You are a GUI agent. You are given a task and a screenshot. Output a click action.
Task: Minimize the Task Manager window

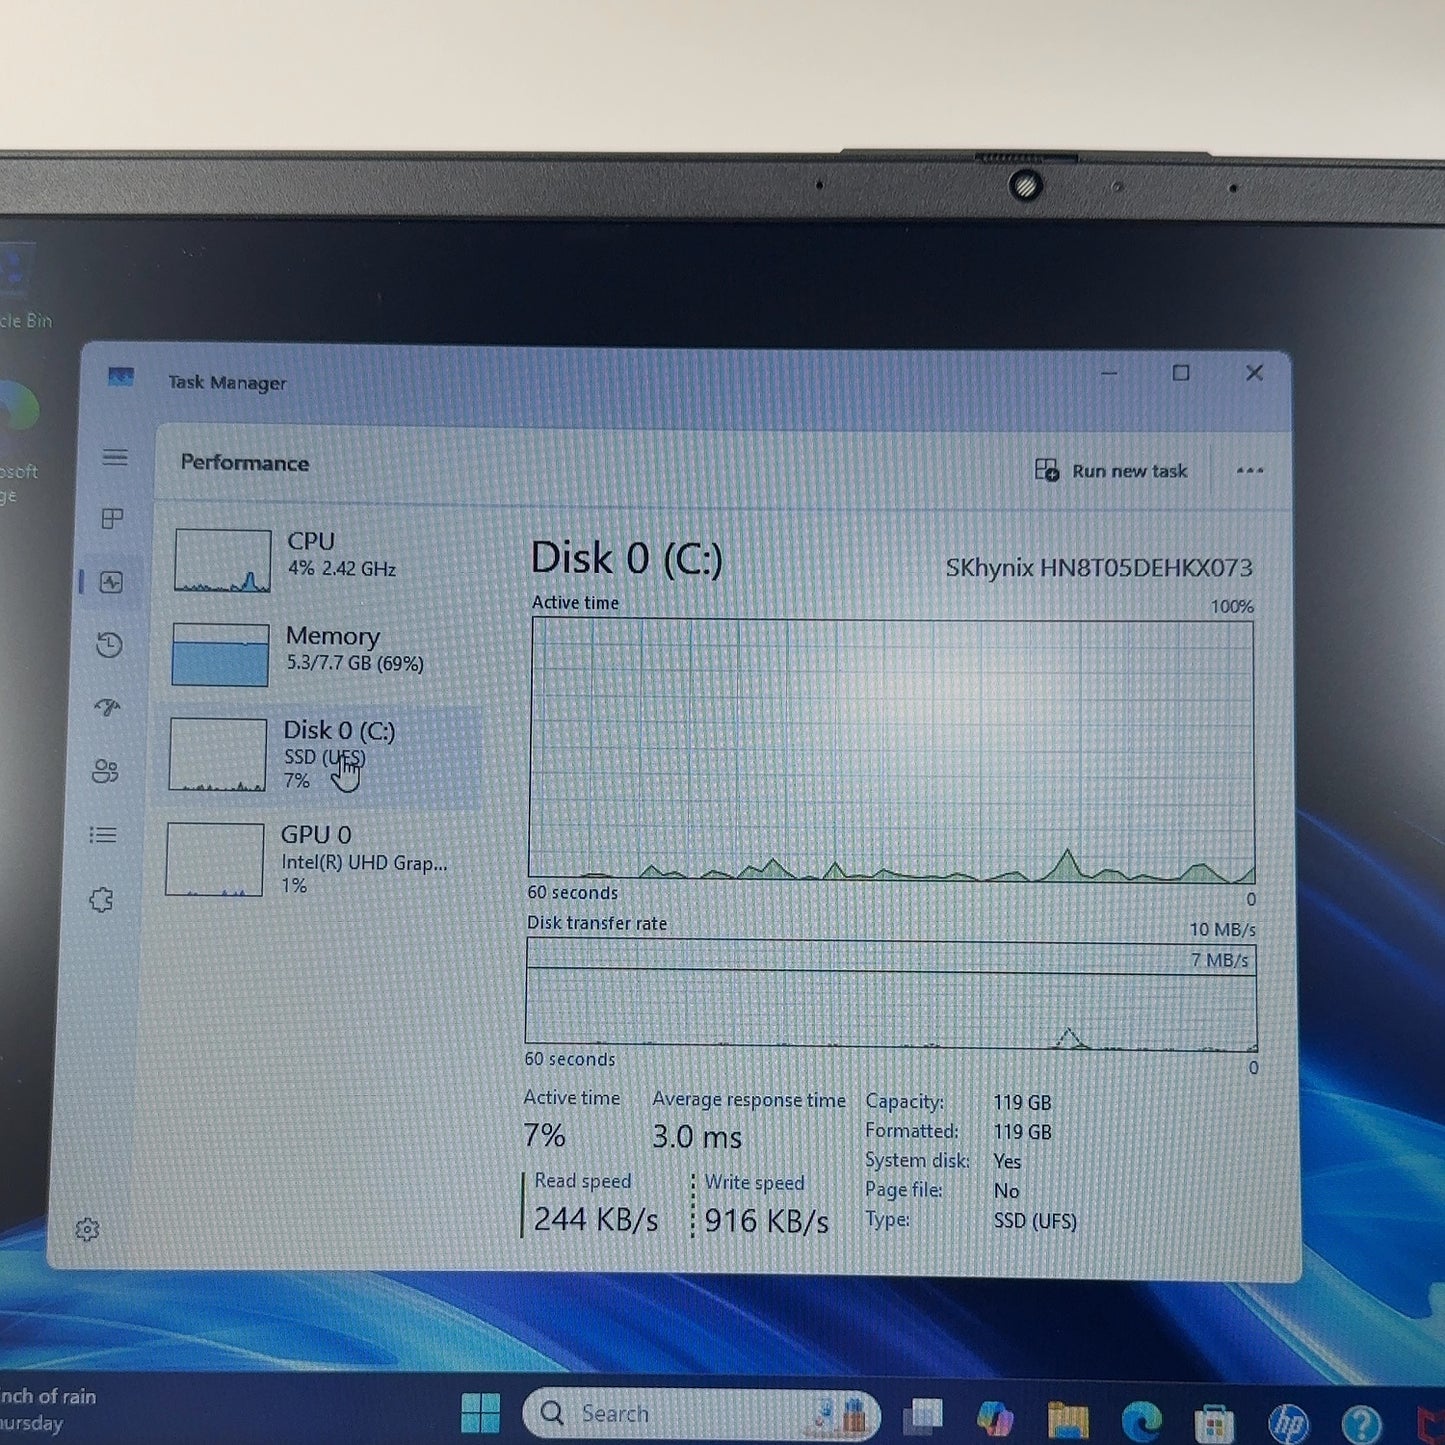[x=1109, y=373]
